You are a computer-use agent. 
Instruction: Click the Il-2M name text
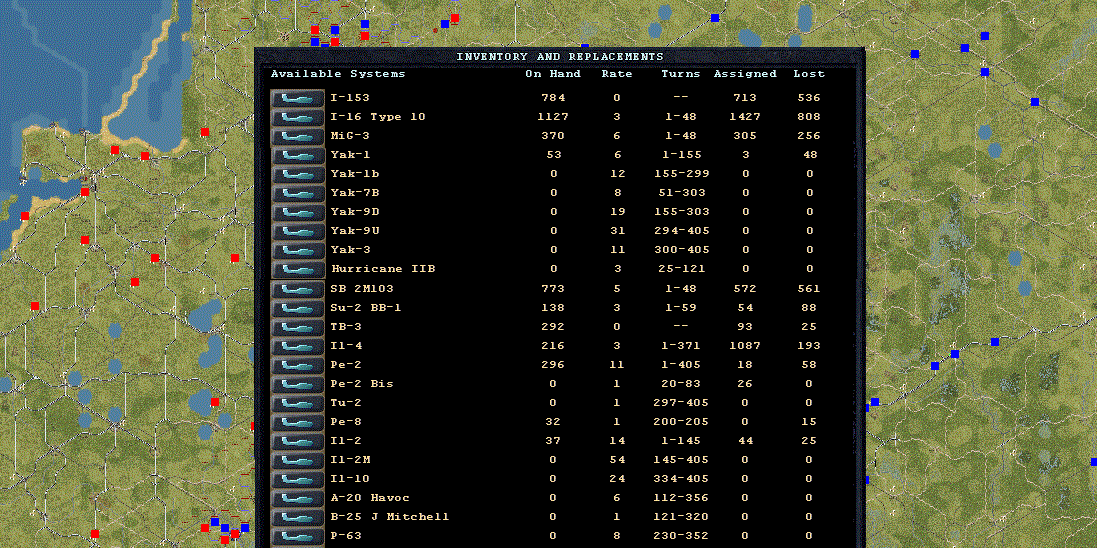(352, 460)
